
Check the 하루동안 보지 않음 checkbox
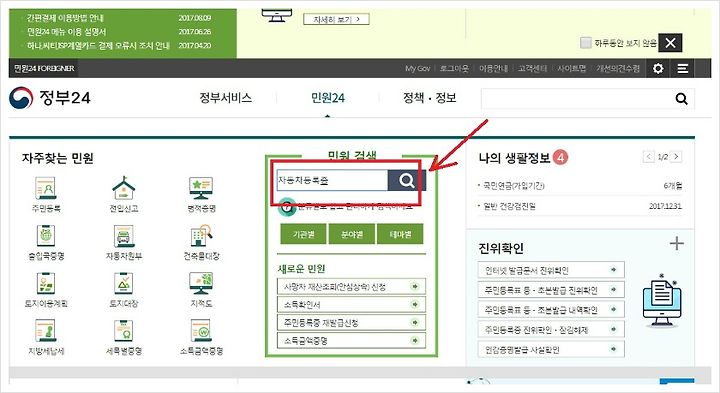tap(585, 43)
